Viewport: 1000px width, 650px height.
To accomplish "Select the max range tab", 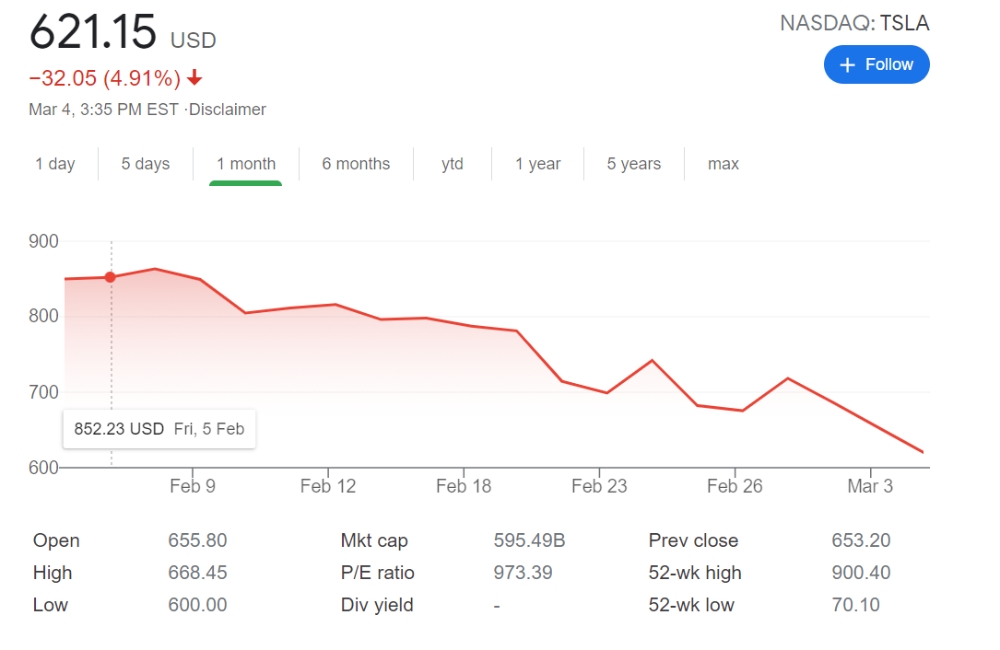I will [x=723, y=164].
